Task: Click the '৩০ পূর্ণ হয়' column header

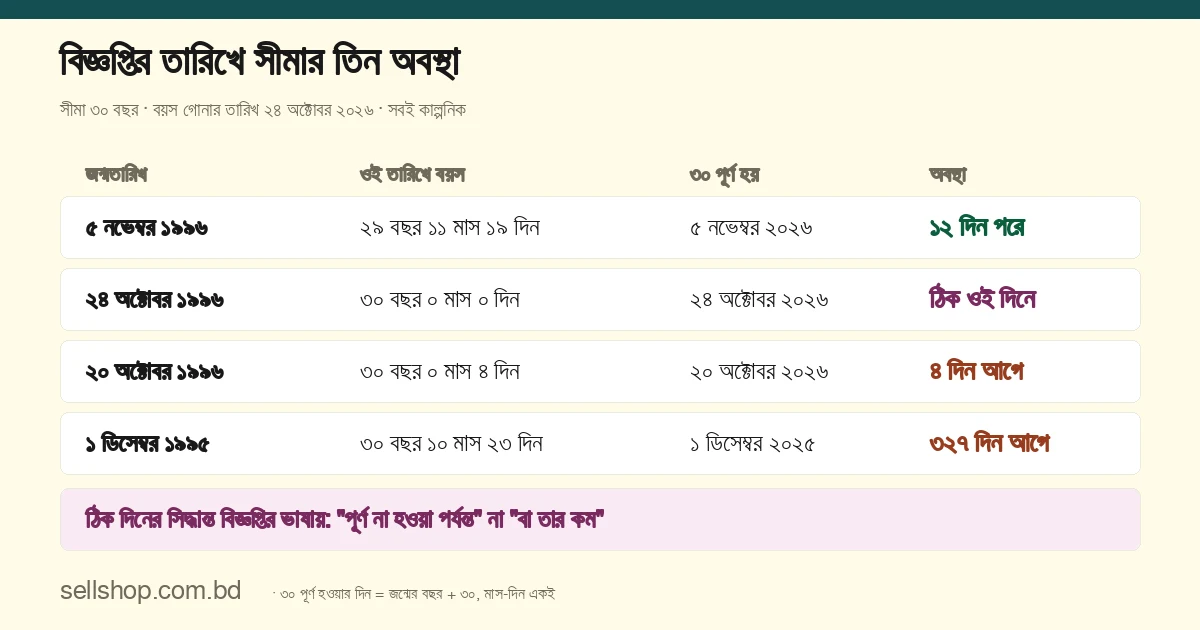Action: (x=724, y=175)
